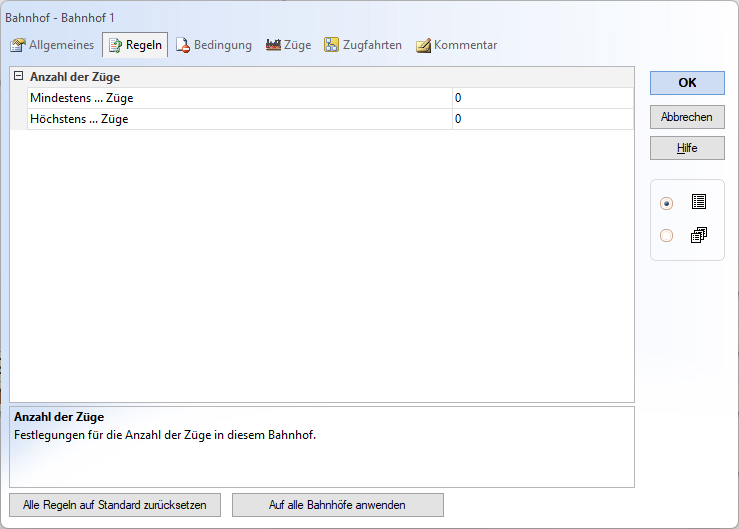Collapse the Anzahl der Züge group

(x=18, y=76)
